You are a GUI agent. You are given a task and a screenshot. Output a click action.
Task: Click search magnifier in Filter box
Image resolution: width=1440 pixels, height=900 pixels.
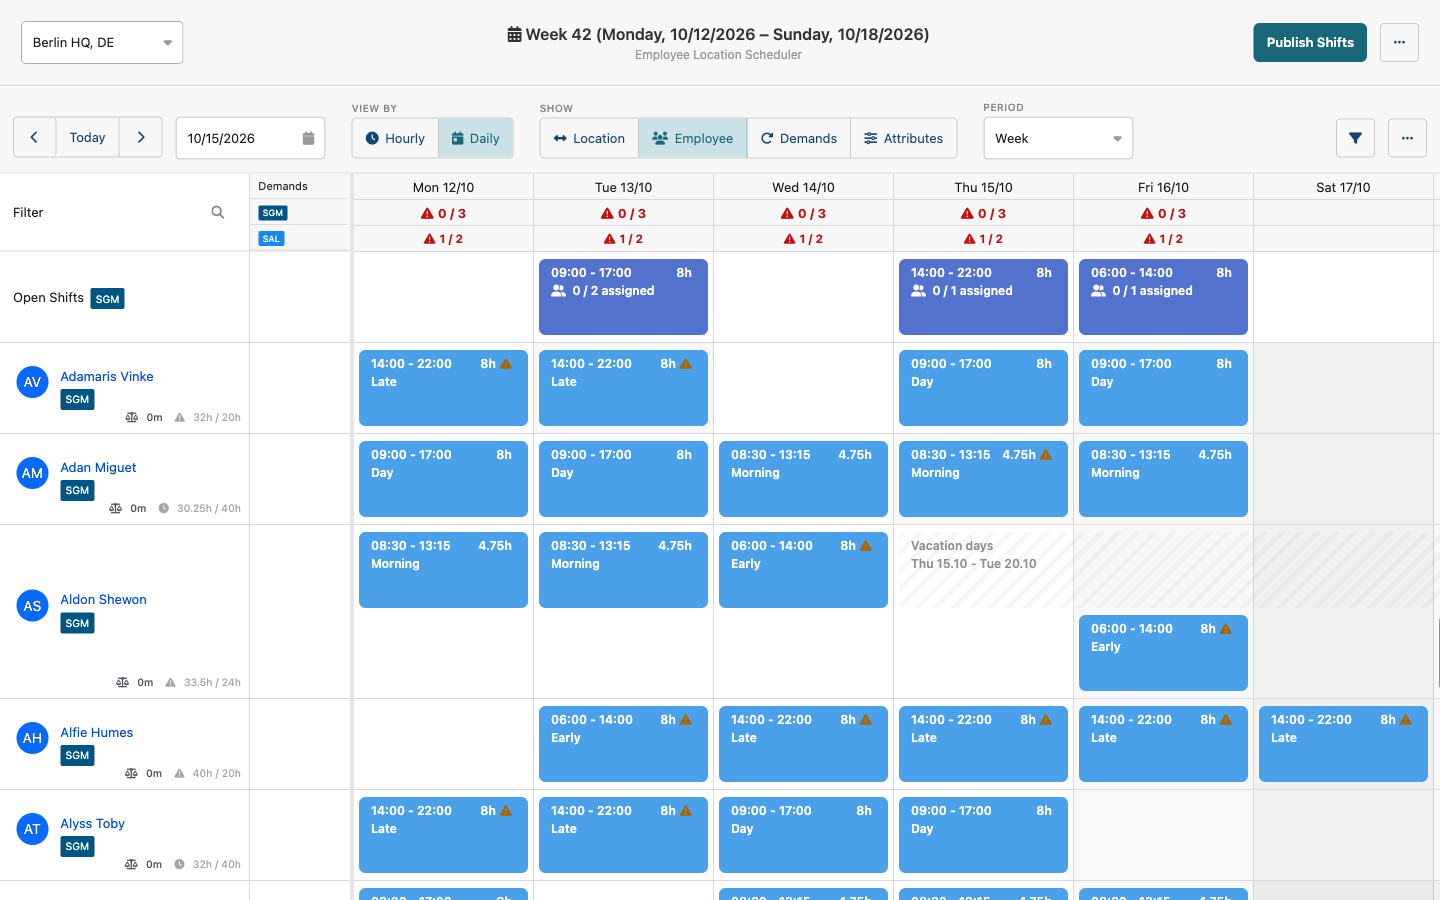click(x=217, y=212)
